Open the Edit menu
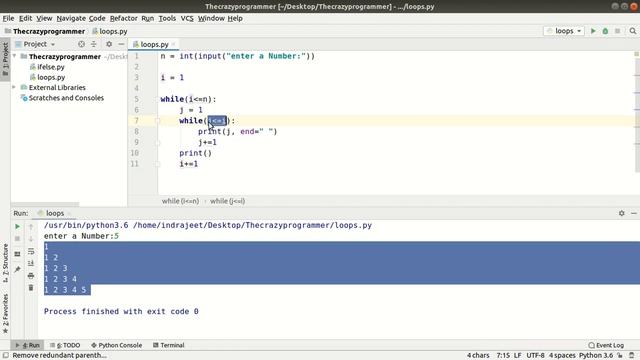The image size is (640, 360). 25,18
